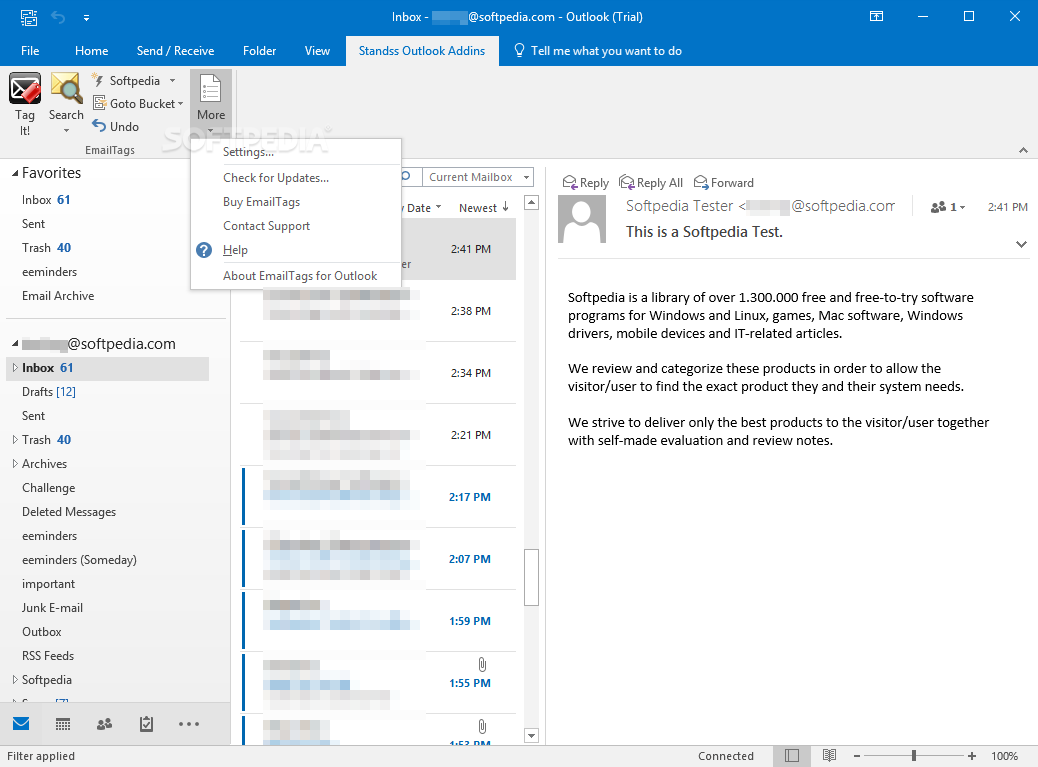Viewport: 1038px width, 767px height.
Task: Choose Settings... from the More menu
Action: coord(296,152)
